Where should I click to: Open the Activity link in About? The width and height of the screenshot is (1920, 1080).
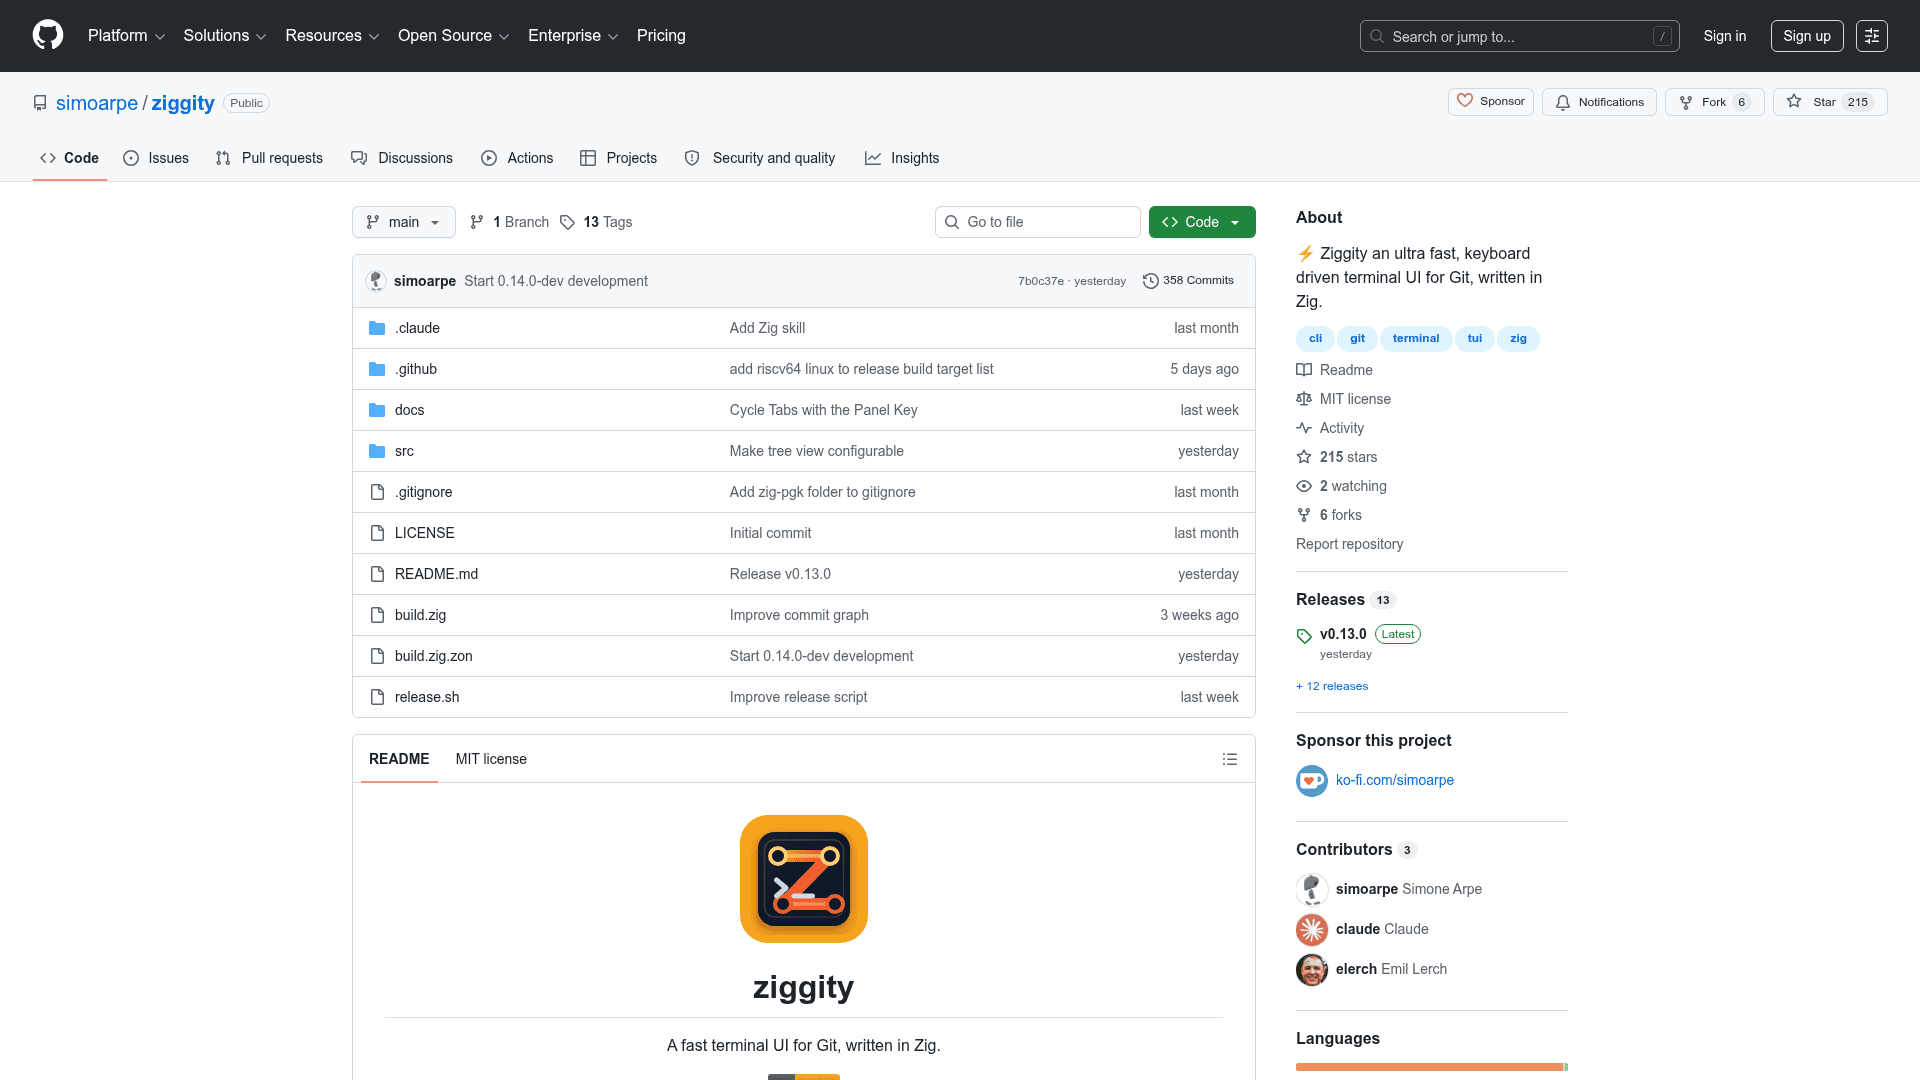1341,428
